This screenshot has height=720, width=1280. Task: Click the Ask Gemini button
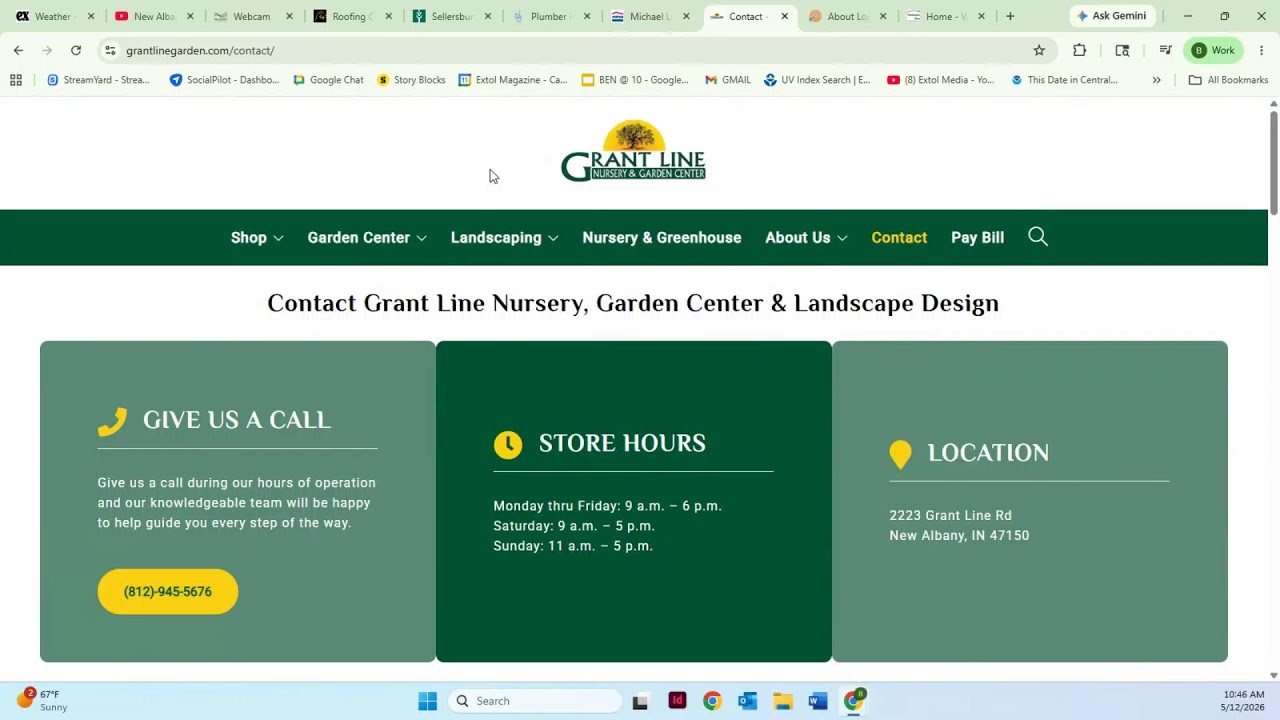tap(1111, 16)
